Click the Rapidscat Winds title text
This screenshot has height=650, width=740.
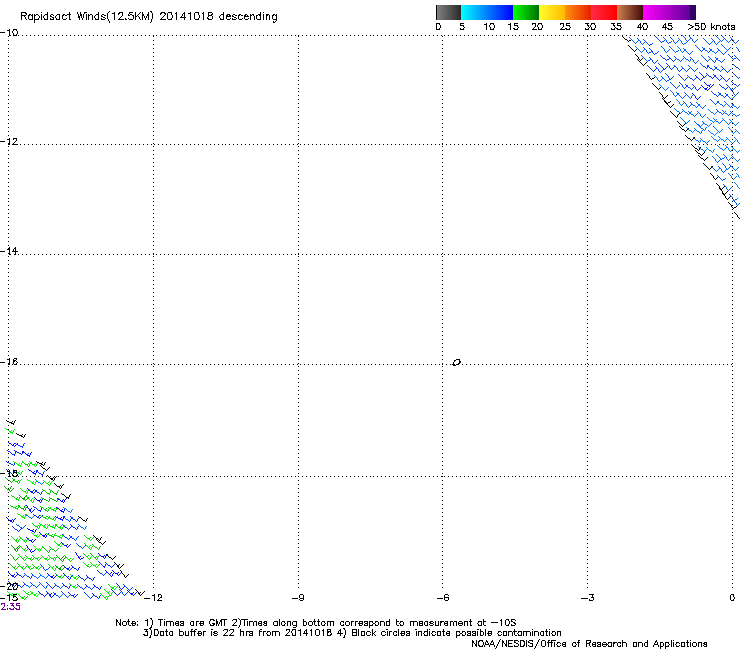149,17
